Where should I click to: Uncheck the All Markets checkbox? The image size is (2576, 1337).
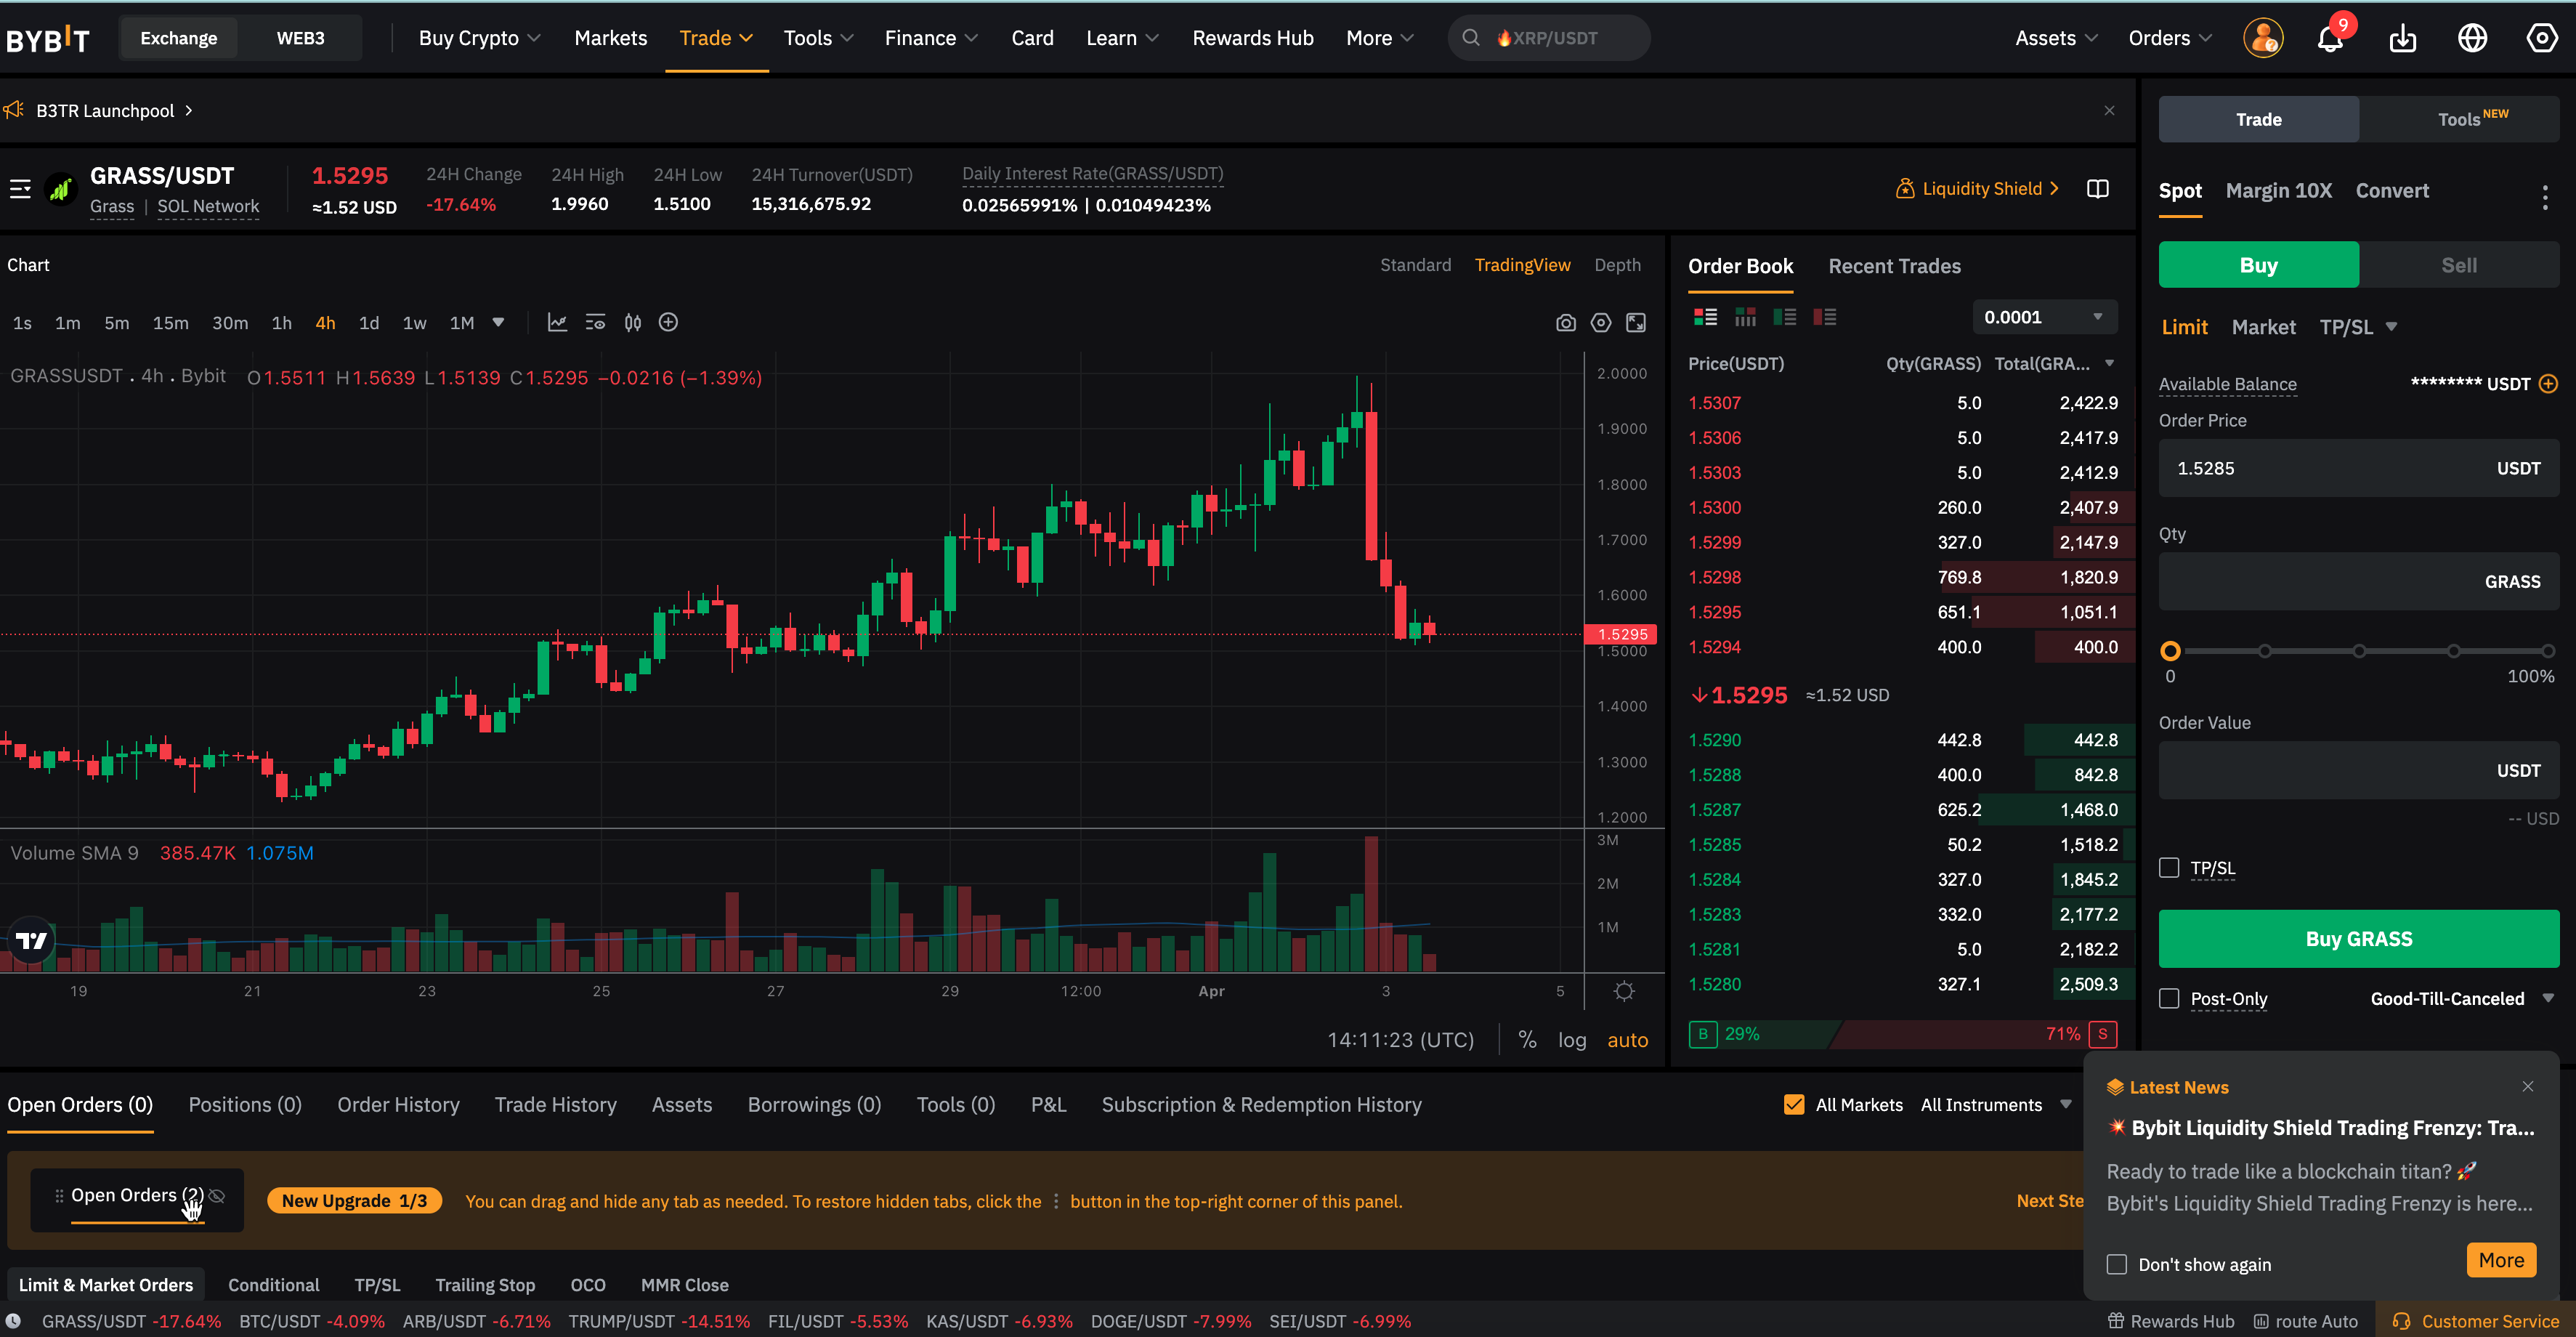click(1794, 1105)
